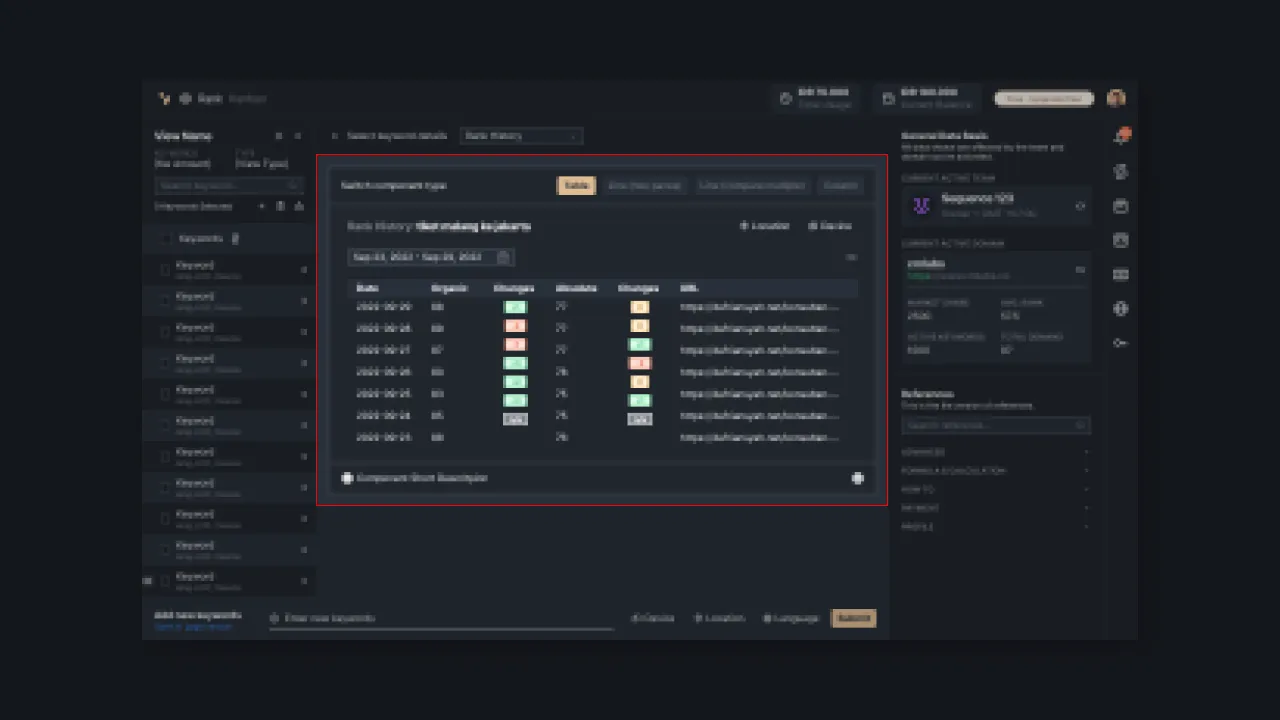Open the user avatar menu

point(1116,98)
